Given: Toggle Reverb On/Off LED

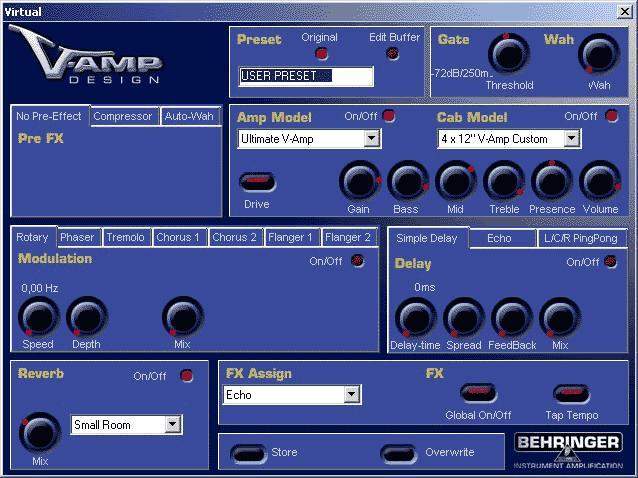Looking at the screenshot, I should pyautogui.click(x=186, y=375).
